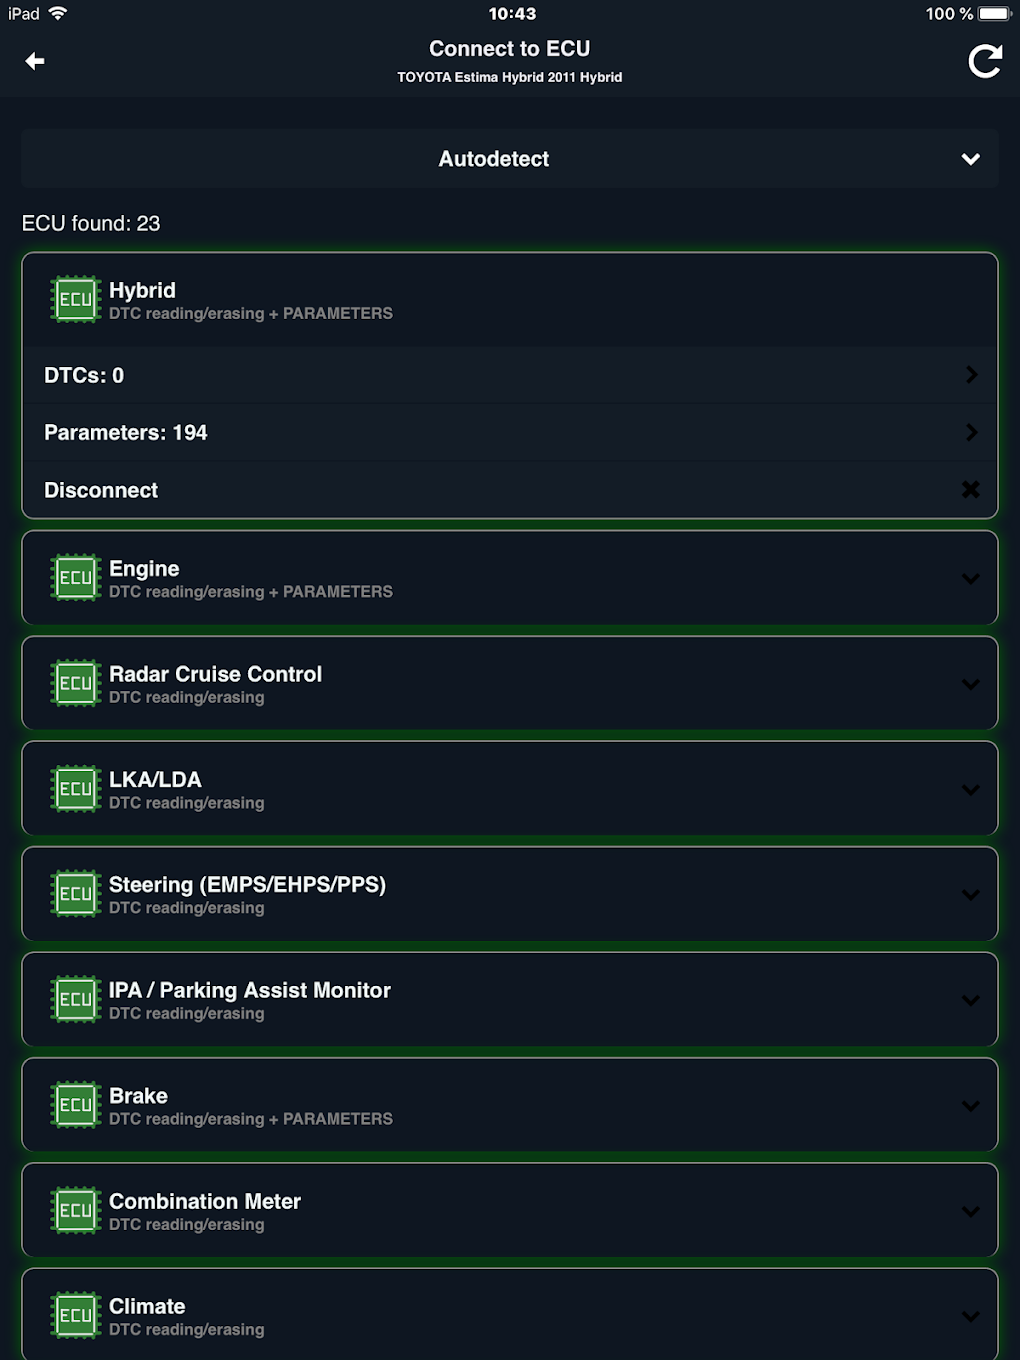Tap the Climate ECU chip icon
This screenshot has width=1020, height=1360.
point(76,1316)
